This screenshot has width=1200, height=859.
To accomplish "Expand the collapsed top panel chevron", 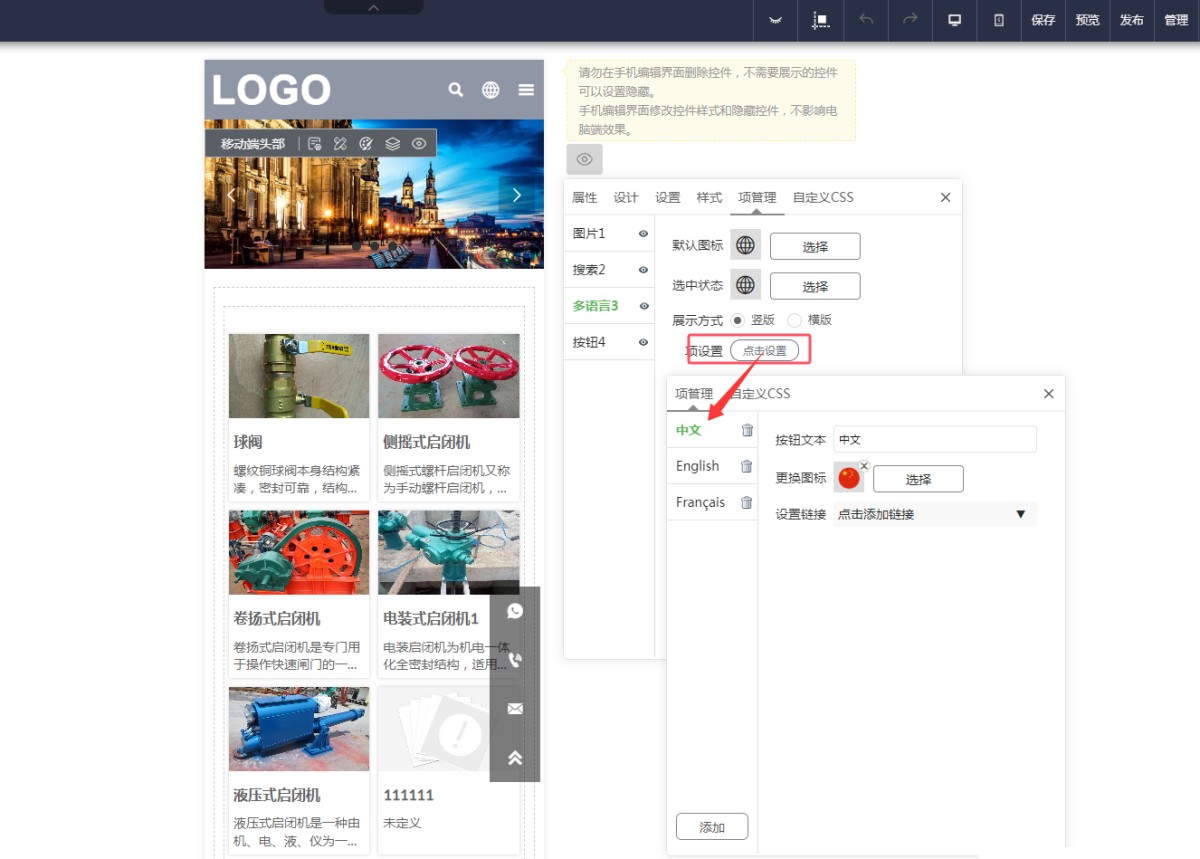I will point(373,7).
